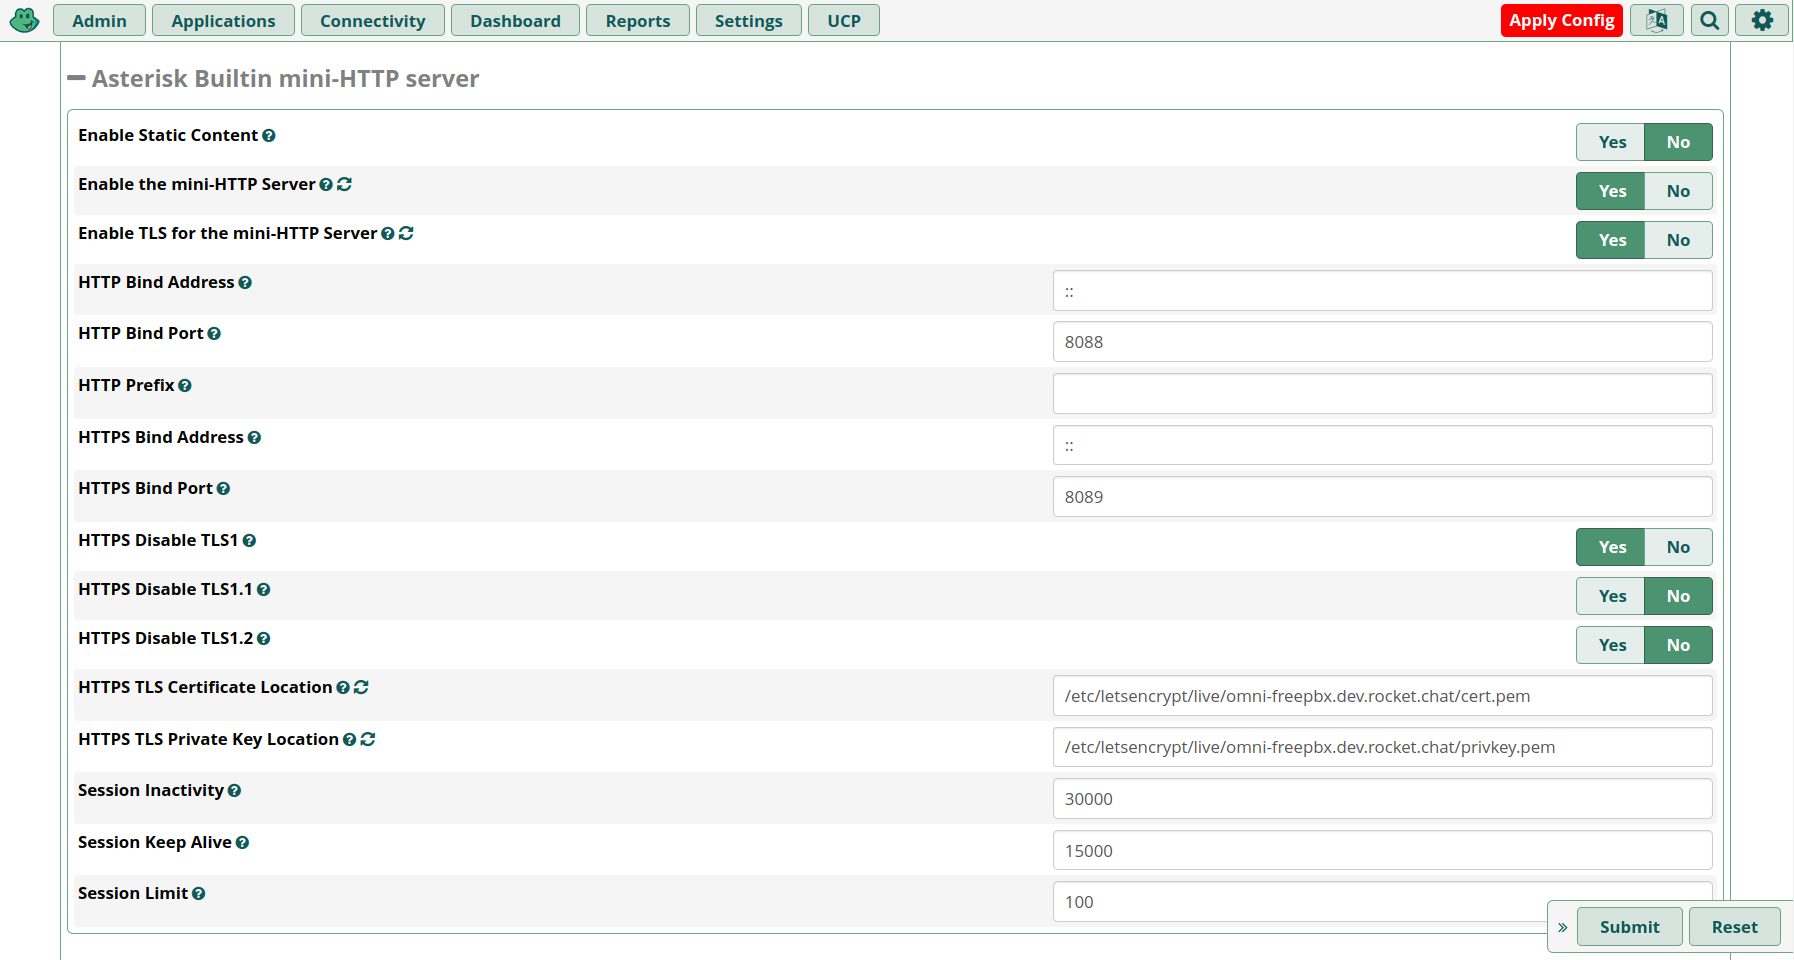
Task: Collapse the Asterisk Builtin mini-HTTP server section
Action: click(76, 79)
